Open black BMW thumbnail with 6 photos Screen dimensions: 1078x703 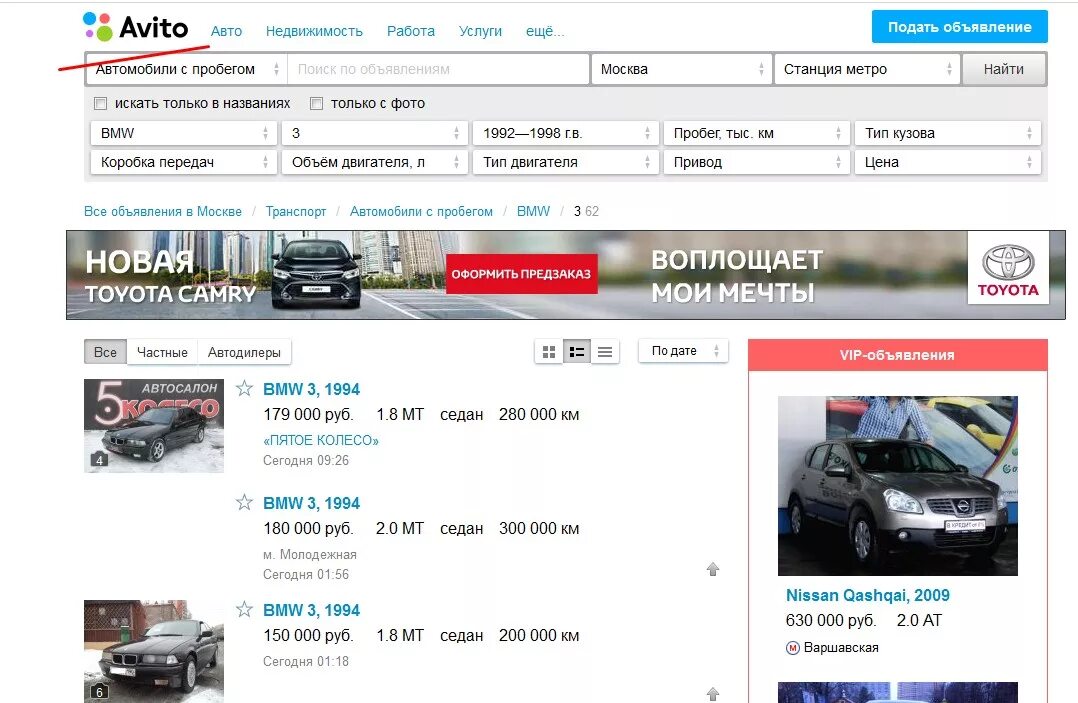154,651
